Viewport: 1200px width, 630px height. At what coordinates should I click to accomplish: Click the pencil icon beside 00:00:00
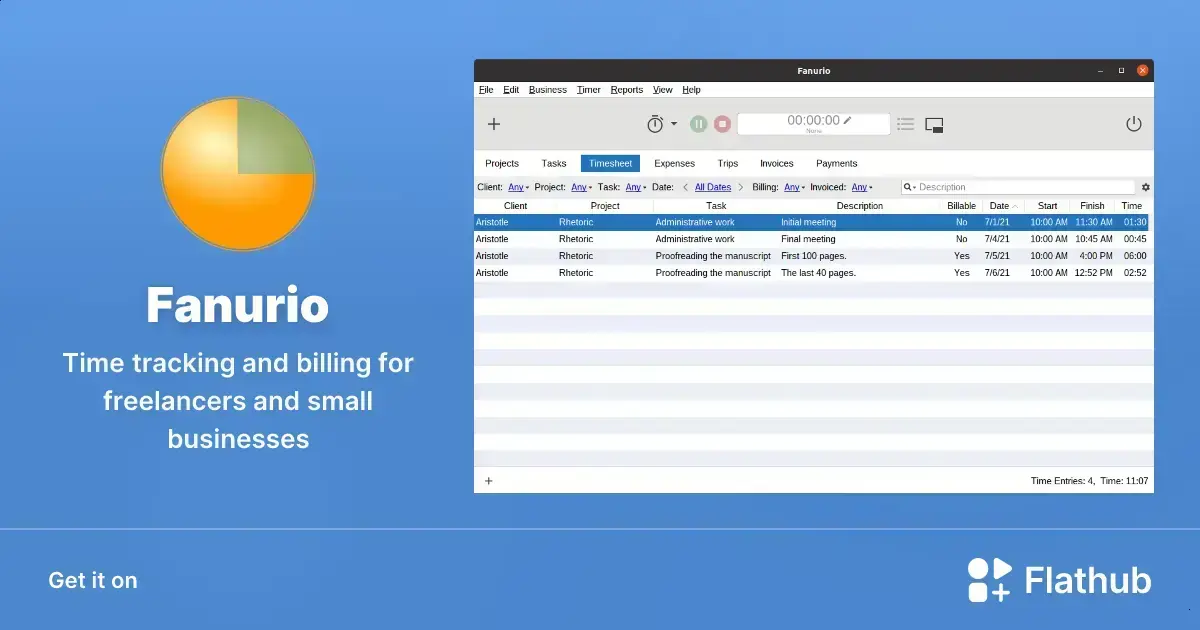848,120
